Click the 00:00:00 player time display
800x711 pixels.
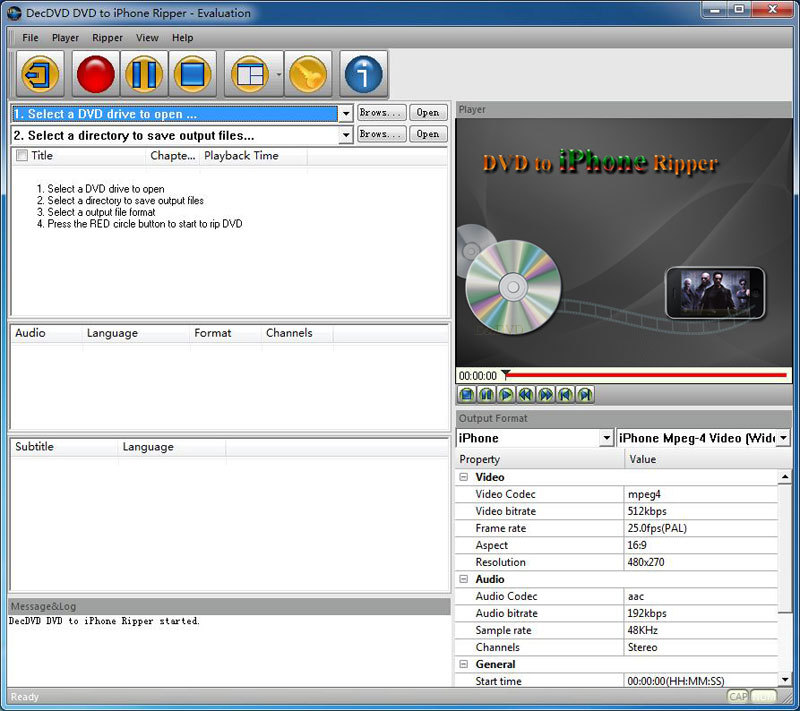click(x=478, y=376)
